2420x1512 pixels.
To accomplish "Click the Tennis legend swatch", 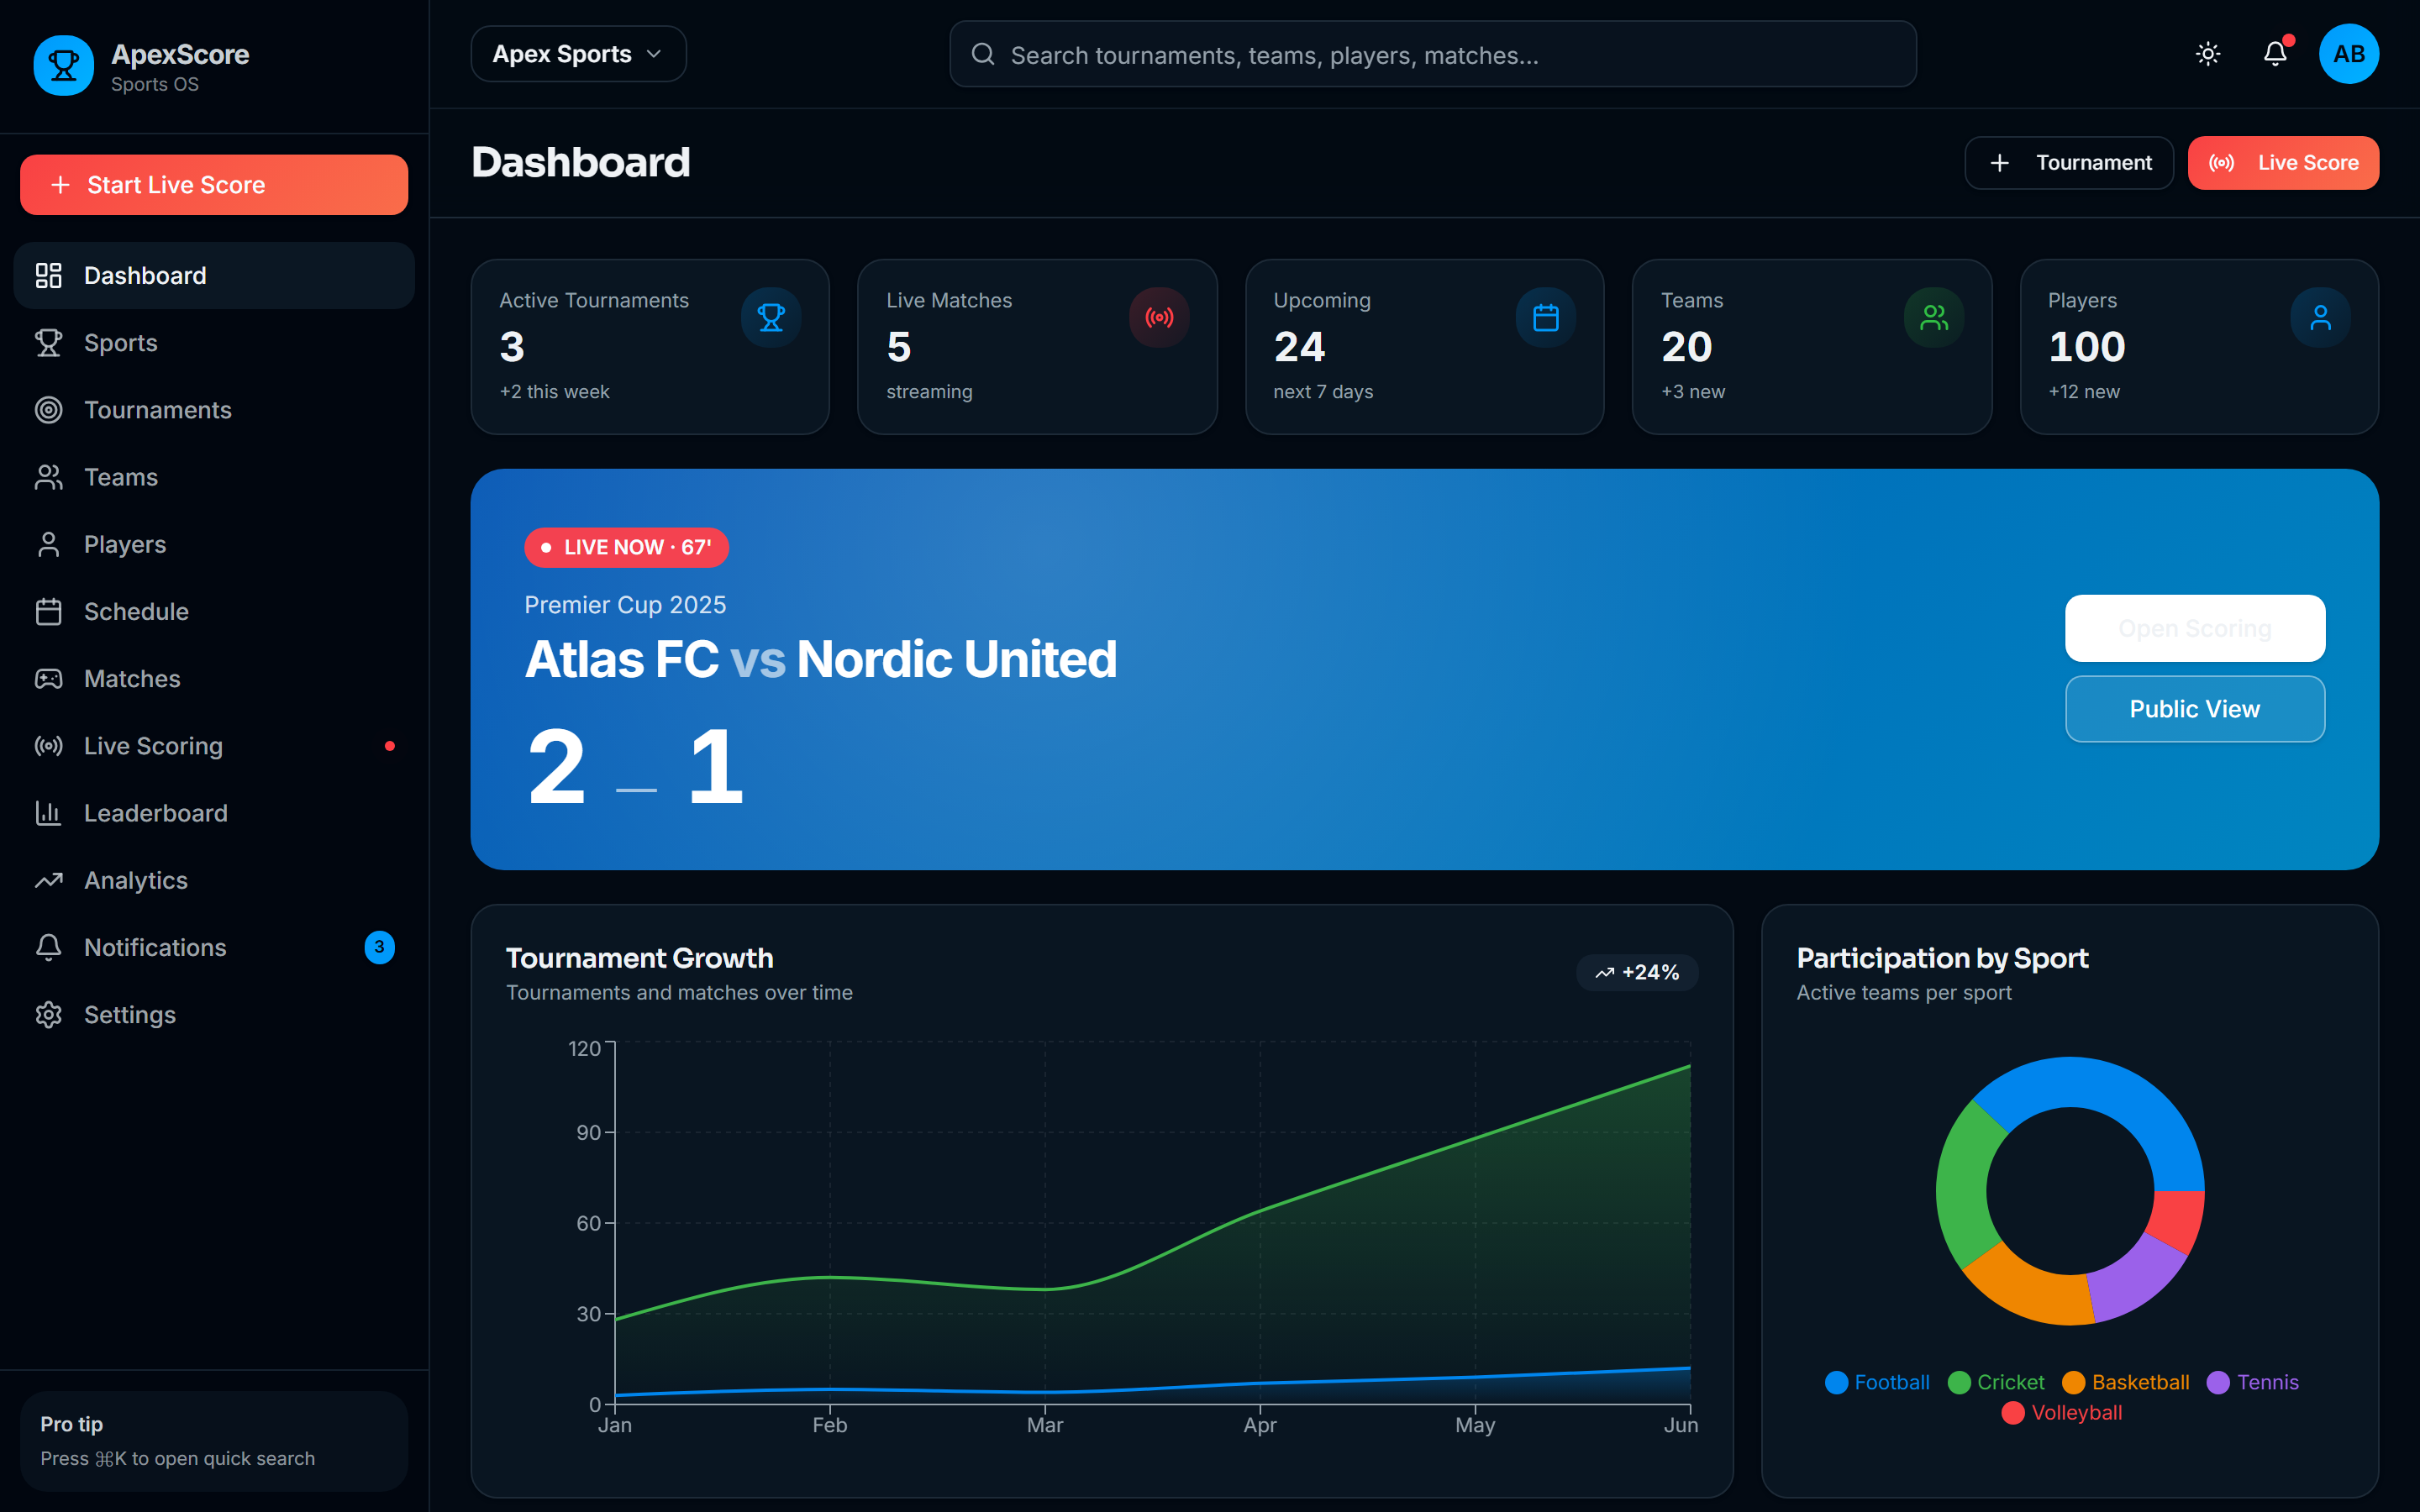I will point(2218,1382).
